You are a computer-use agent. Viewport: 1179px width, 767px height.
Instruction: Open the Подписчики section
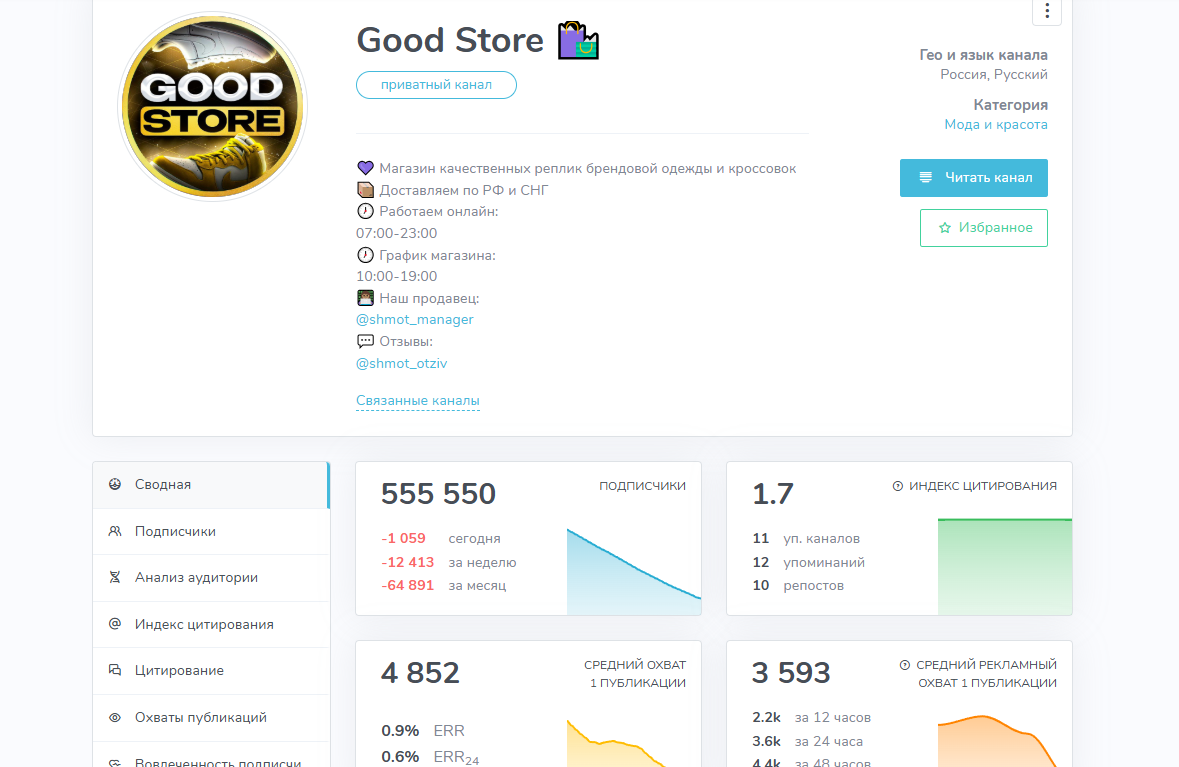(211, 532)
